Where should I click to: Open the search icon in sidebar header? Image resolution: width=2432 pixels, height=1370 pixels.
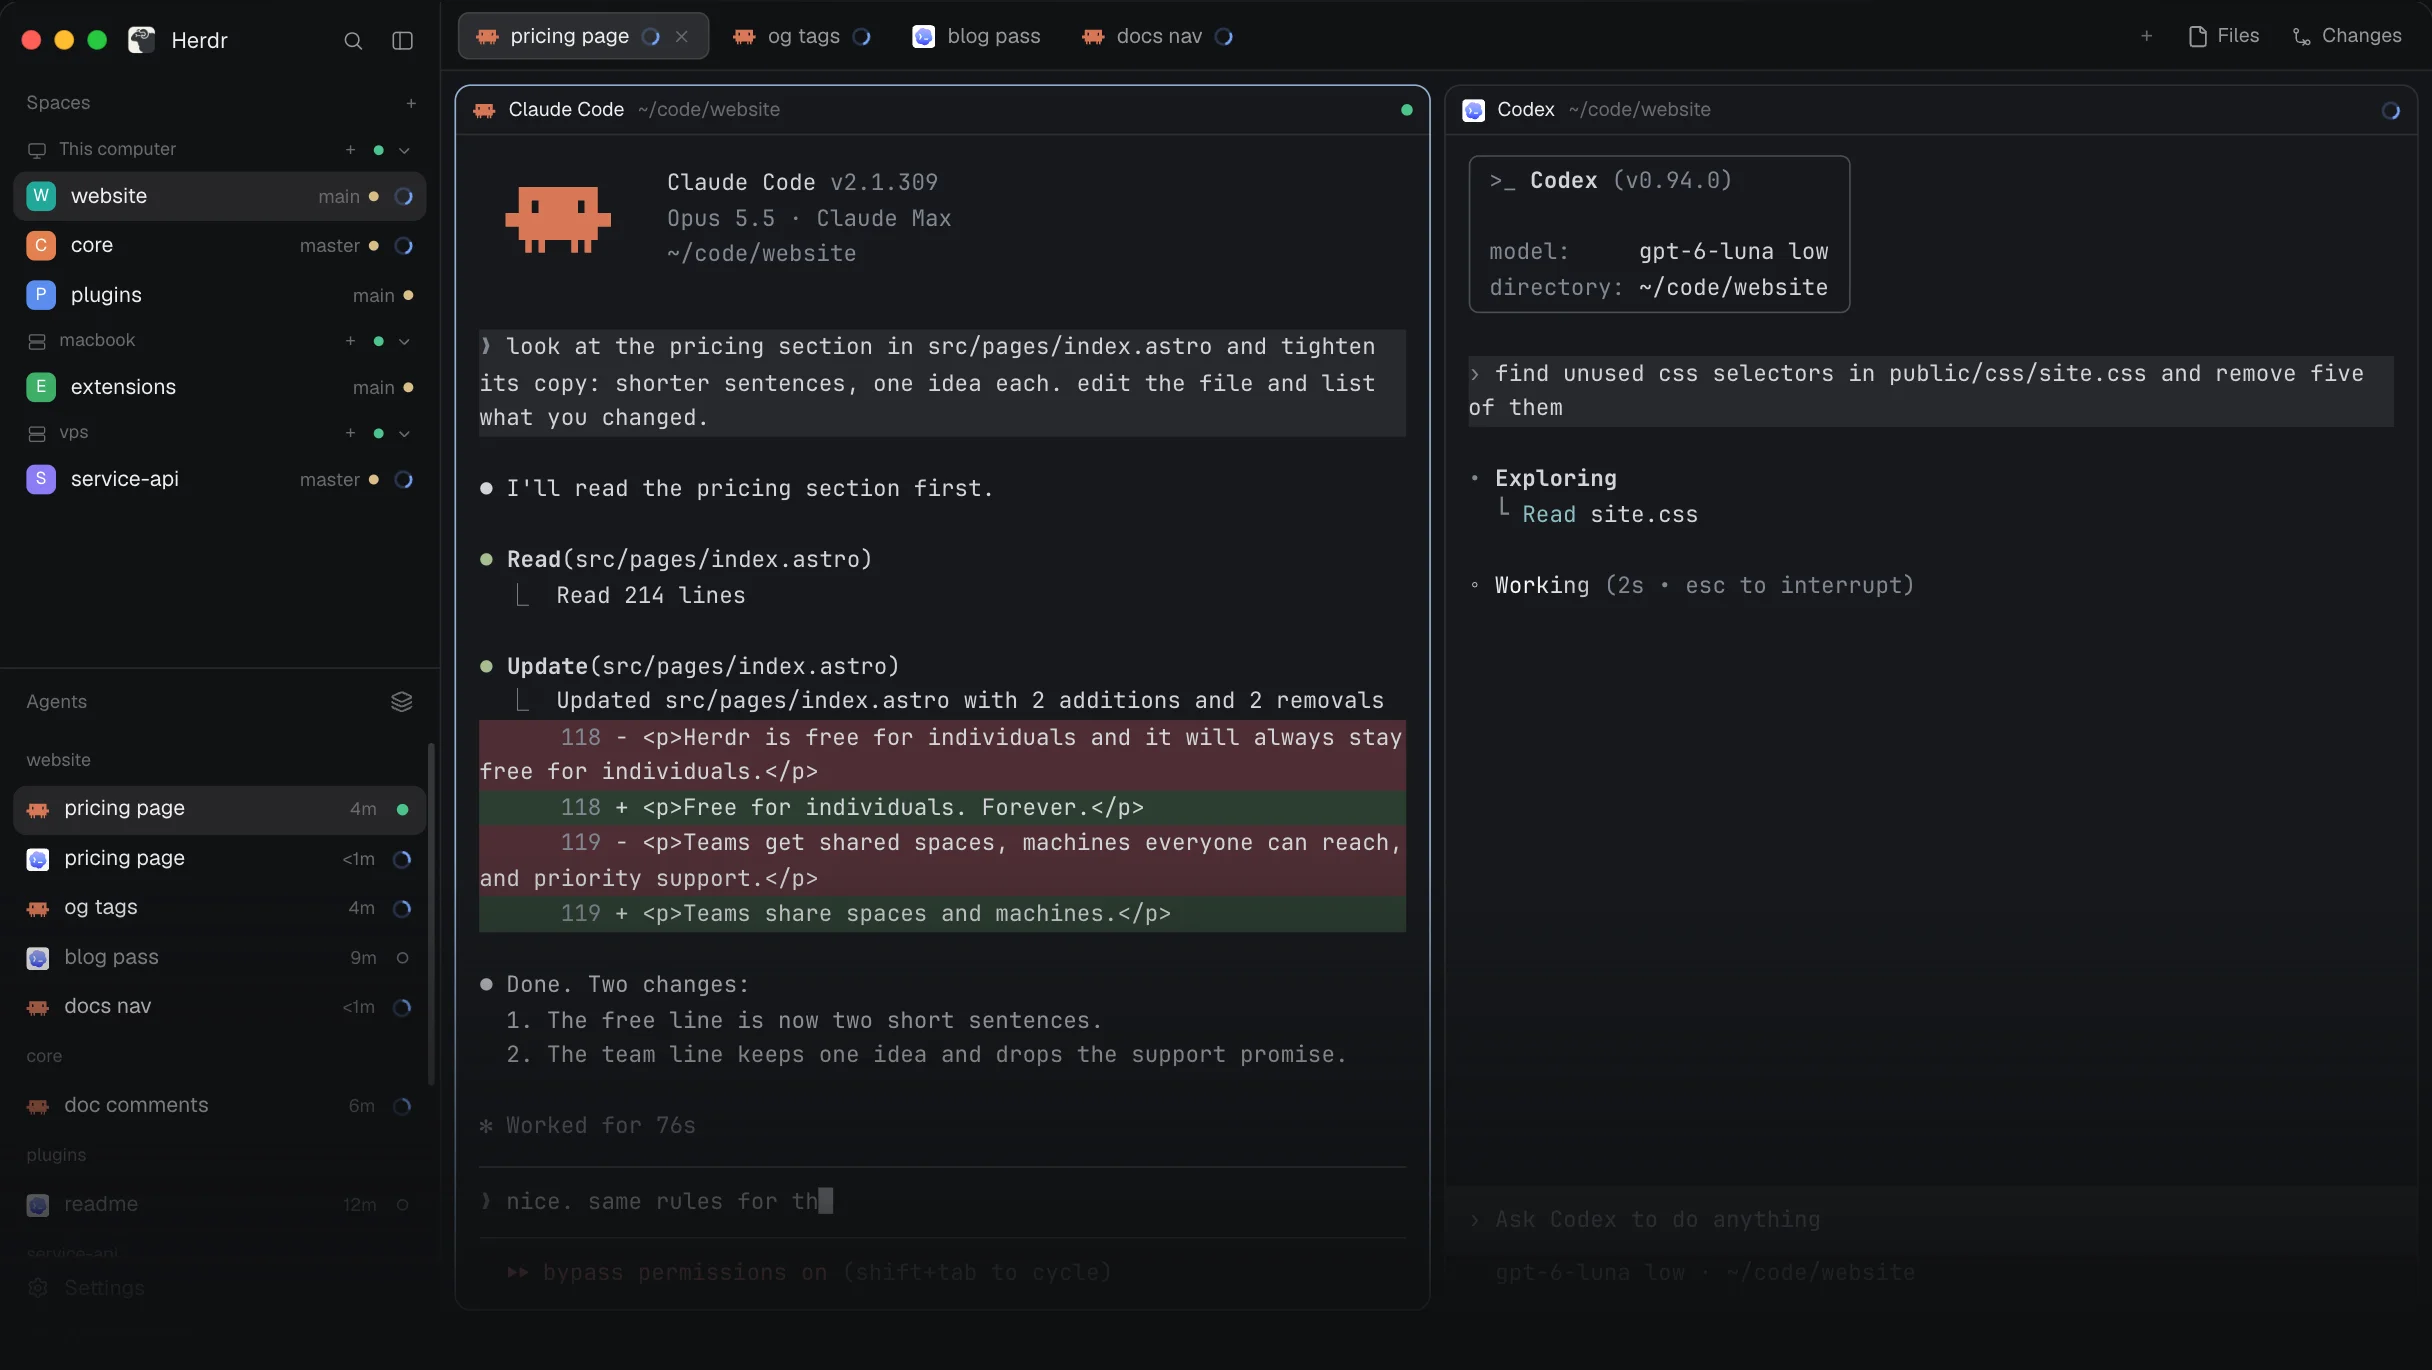point(353,41)
